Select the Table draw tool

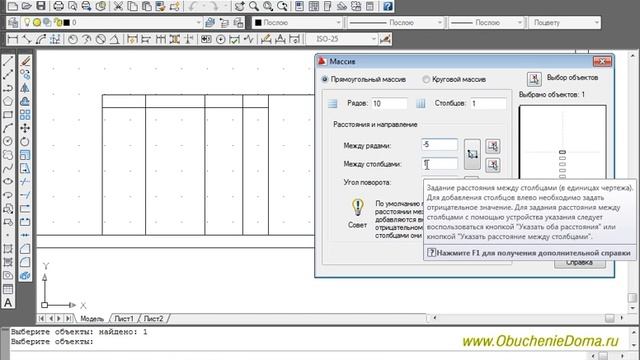tap(8, 289)
